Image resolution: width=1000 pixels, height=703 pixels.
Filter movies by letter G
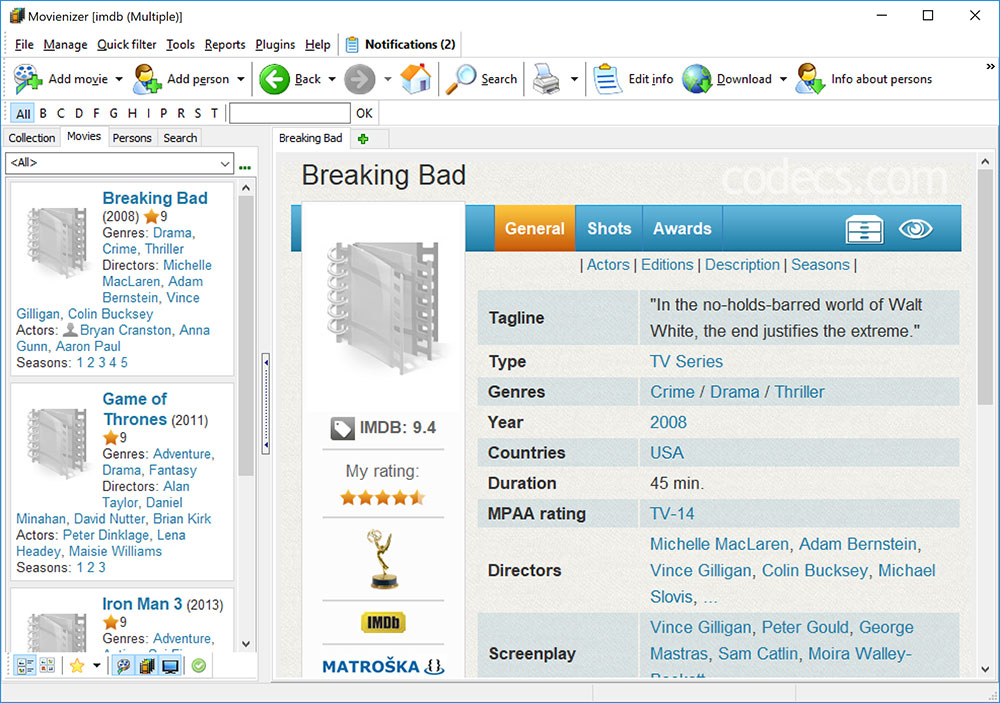[x=114, y=113]
